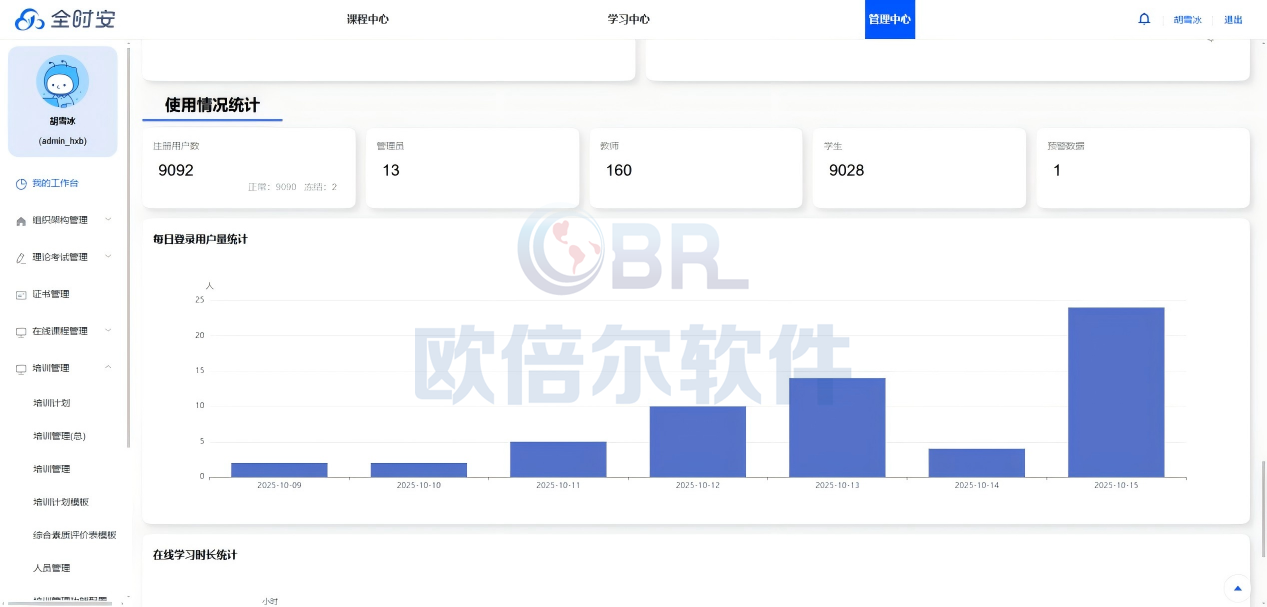
Task: Open the 注册用户数 statistics card
Action: (x=248, y=168)
